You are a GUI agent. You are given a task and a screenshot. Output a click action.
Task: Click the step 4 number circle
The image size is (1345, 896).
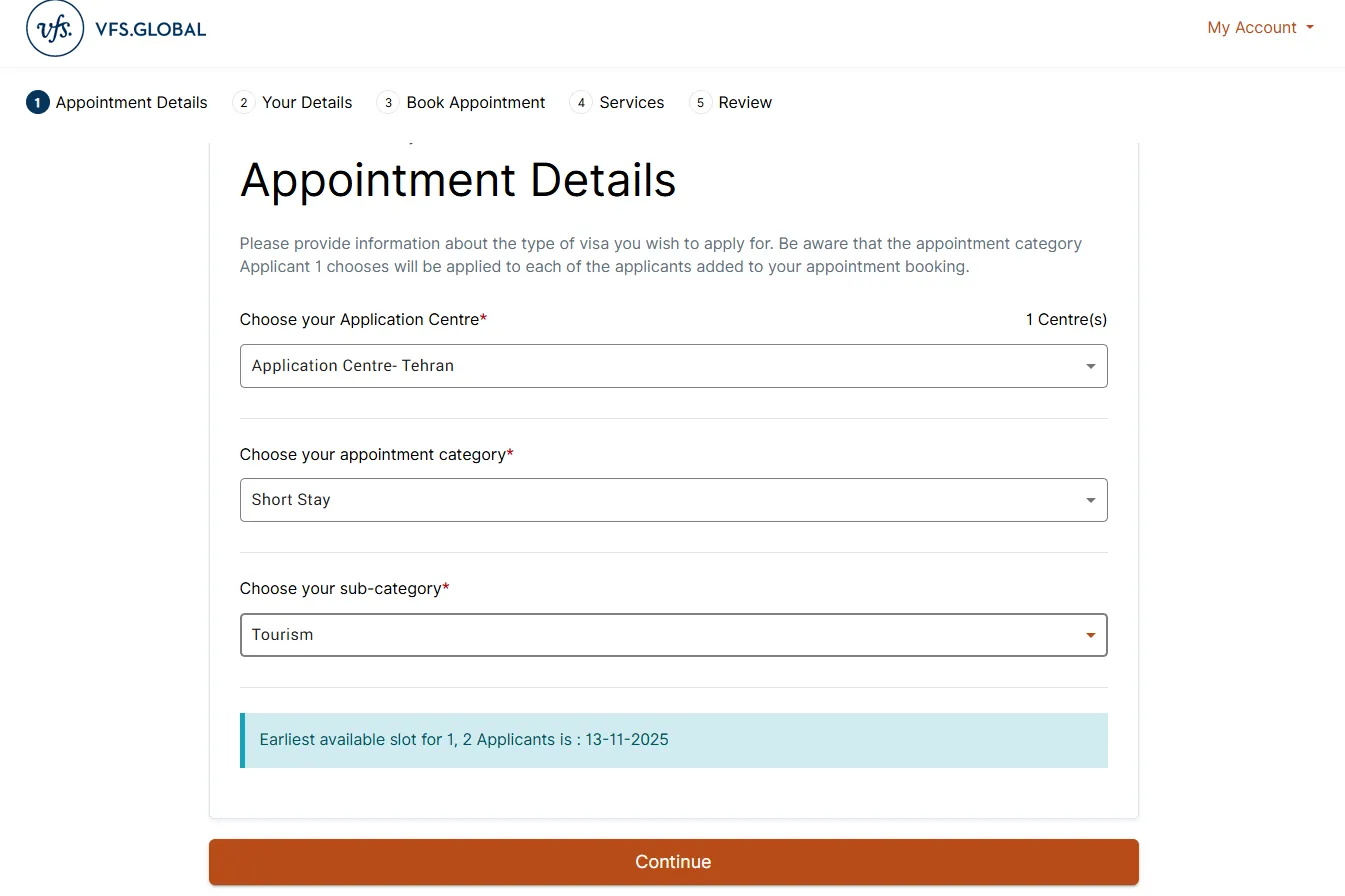click(581, 103)
